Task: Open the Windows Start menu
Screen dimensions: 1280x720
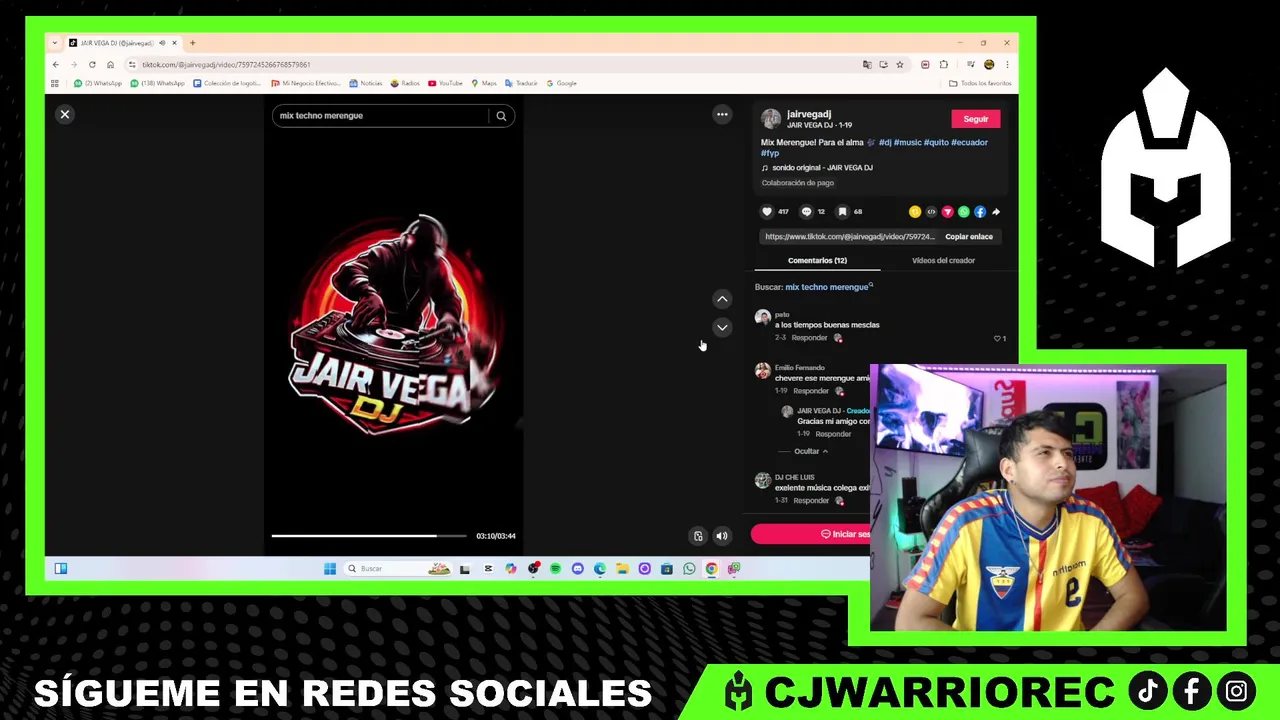Action: 330,569
